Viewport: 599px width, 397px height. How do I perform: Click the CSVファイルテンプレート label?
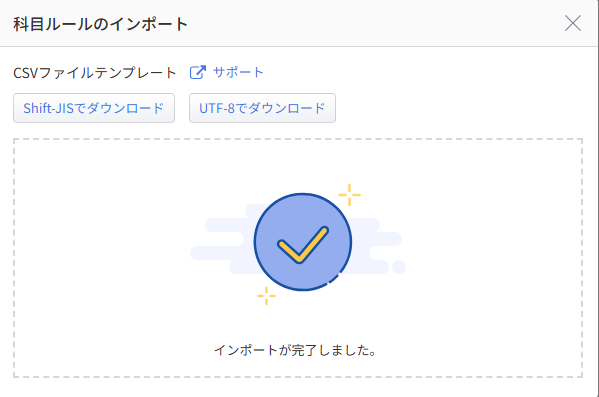95,73
